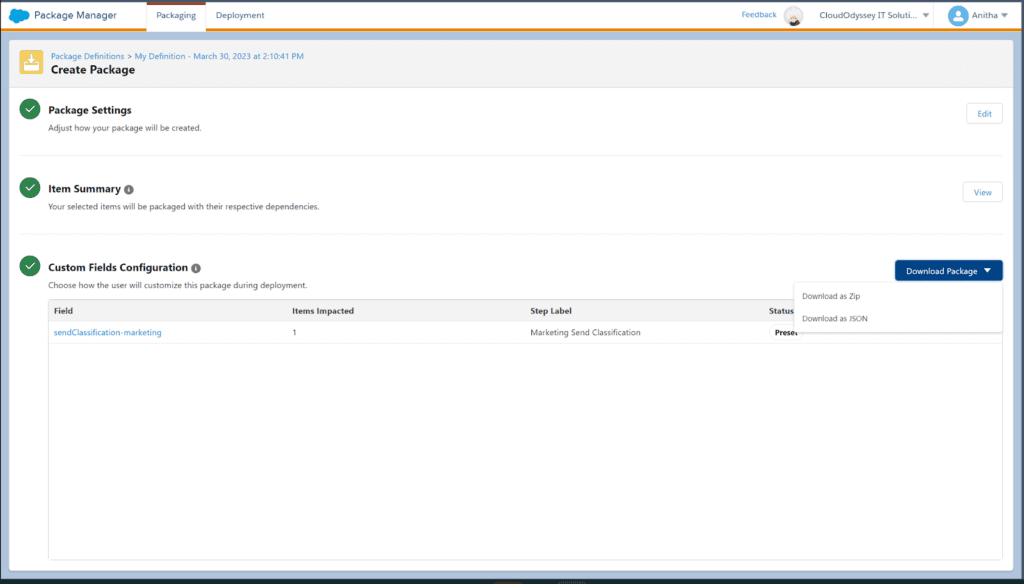The height and width of the screenshot is (584, 1024).
Task: Click the 'Choose how the user will customize' text
Action: click(178, 285)
